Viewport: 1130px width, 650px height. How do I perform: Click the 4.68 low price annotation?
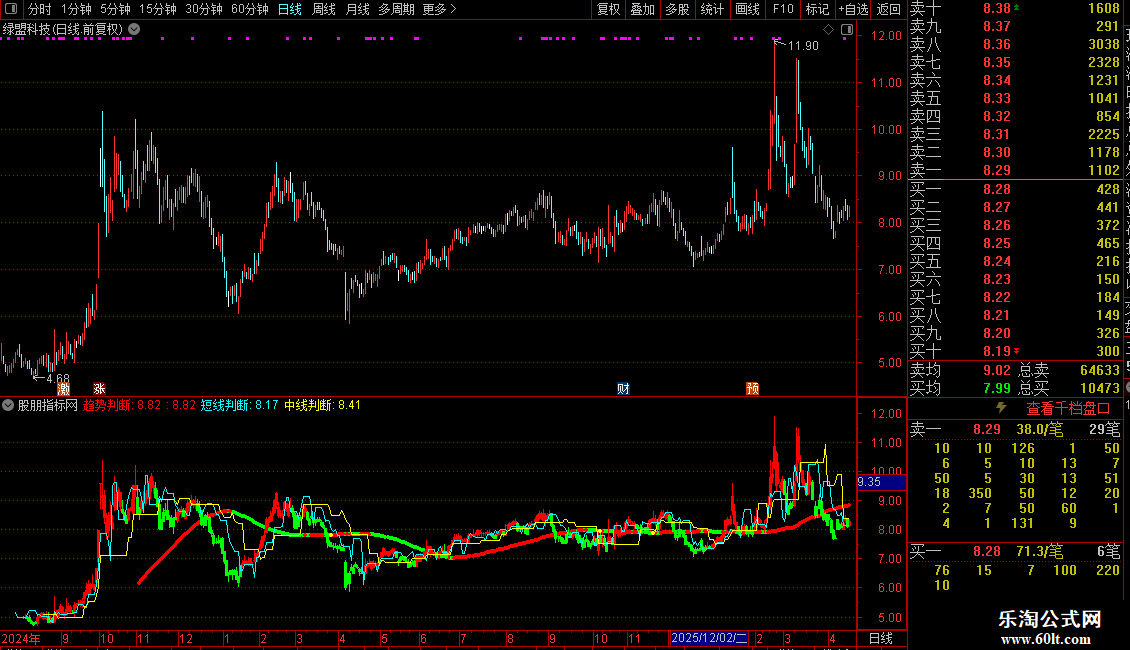point(58,378)
